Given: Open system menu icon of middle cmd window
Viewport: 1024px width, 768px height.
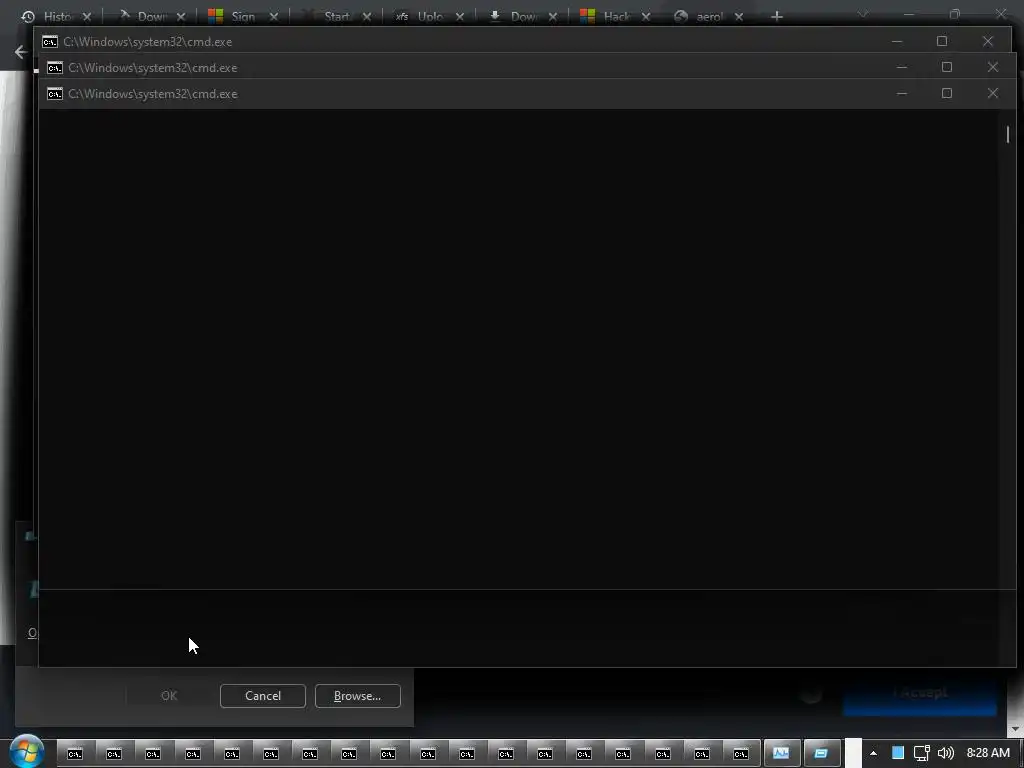Looking at the screenshot, I should 55,68.
